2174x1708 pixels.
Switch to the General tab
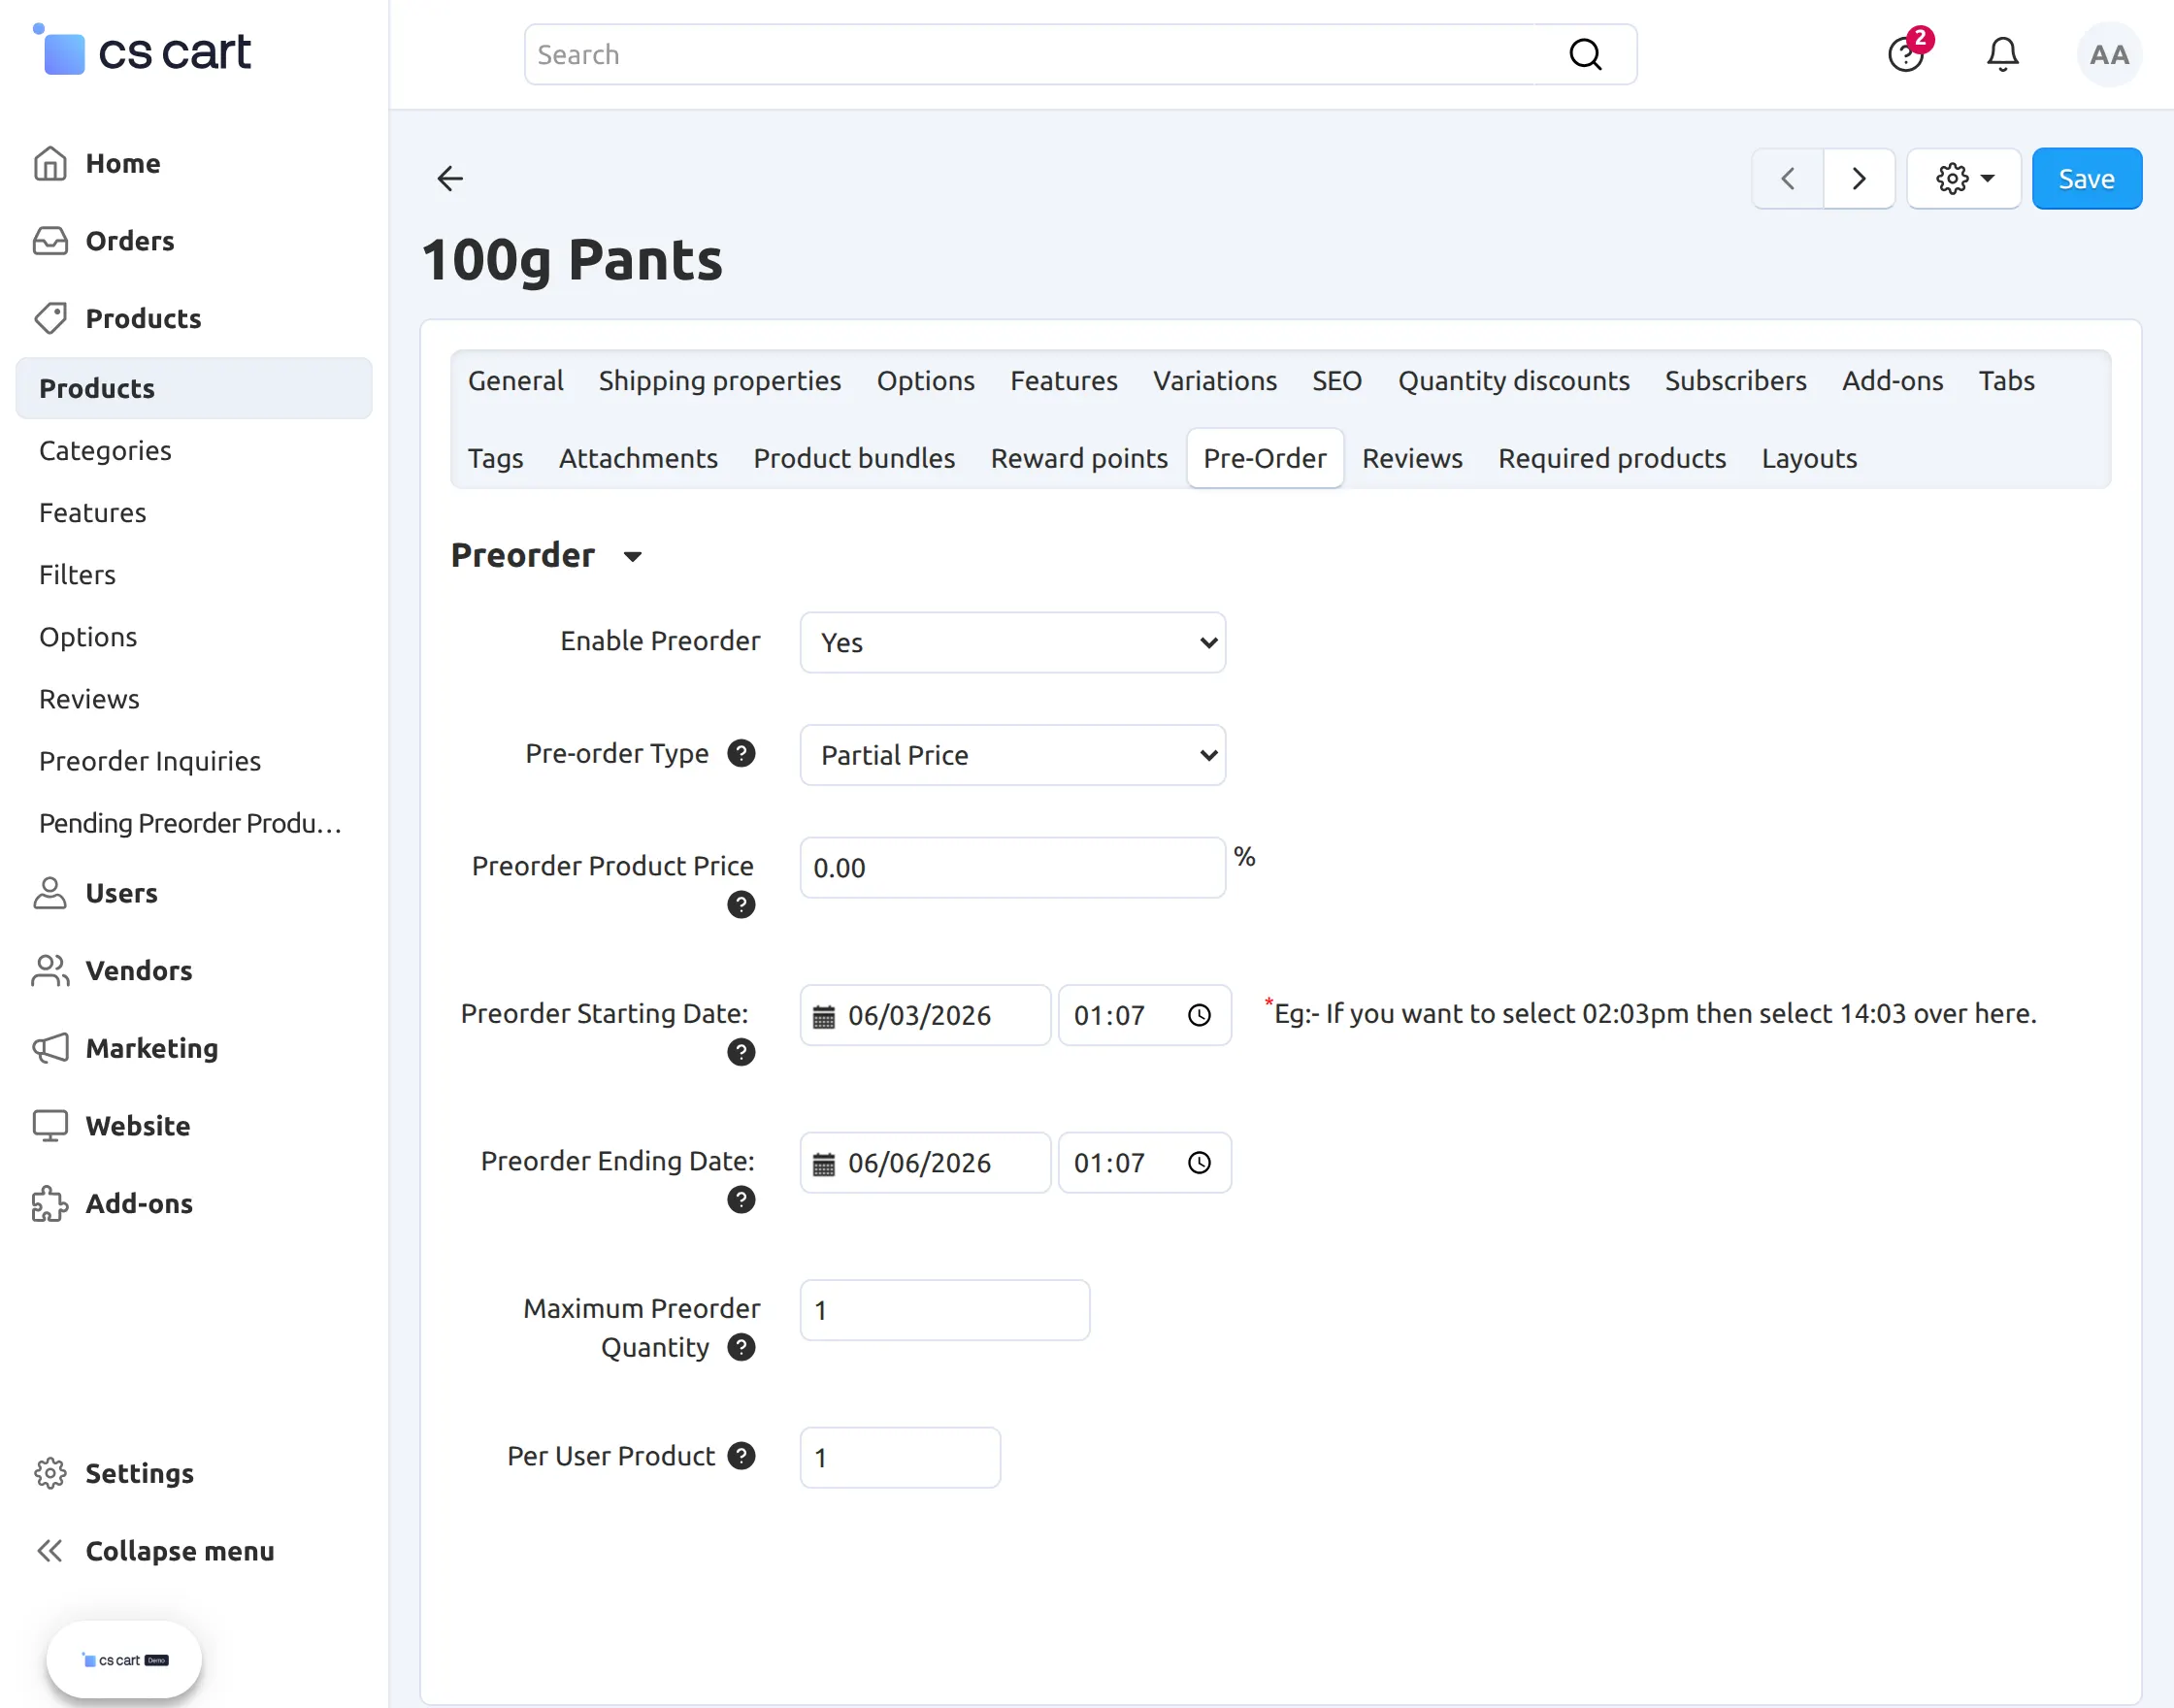point(515,381)
